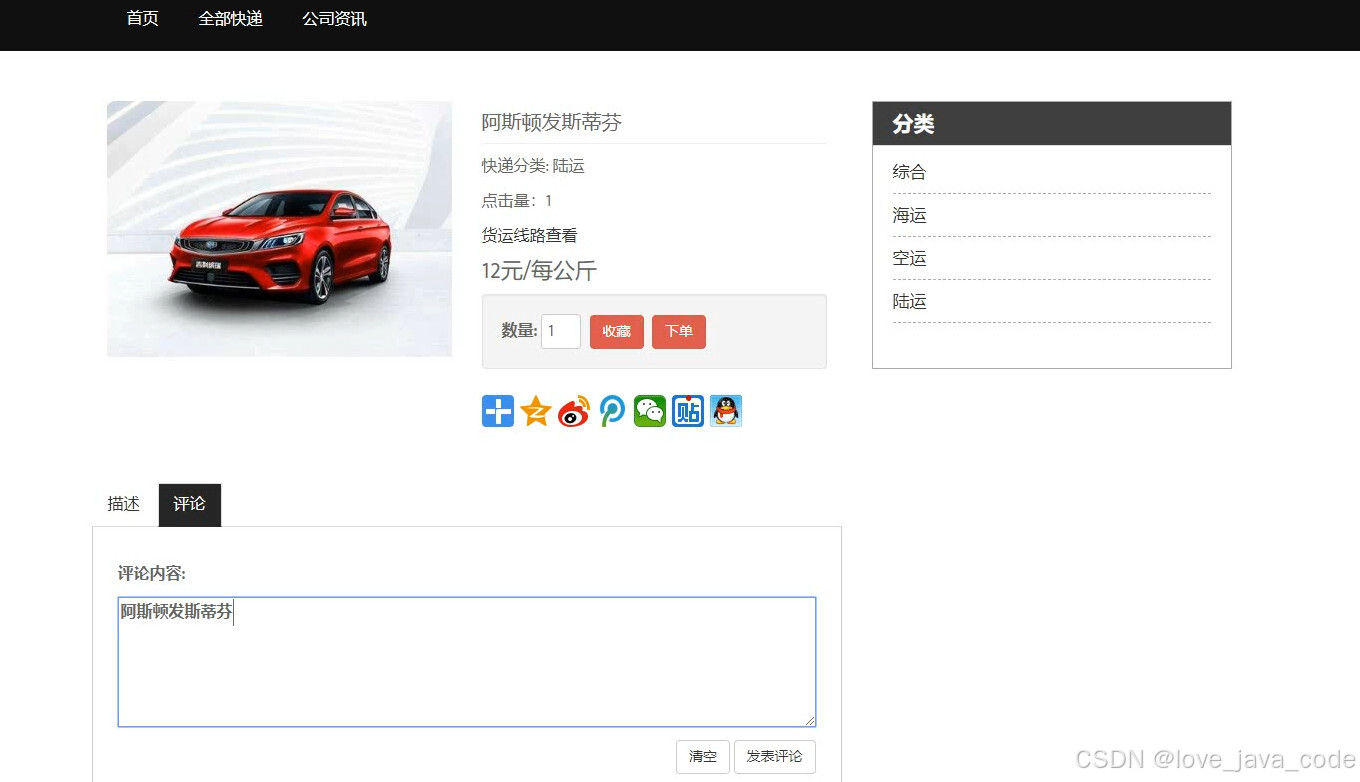Open 全部快递 in the top navigation
The image size is (1360, 782).
click(231, 19)
